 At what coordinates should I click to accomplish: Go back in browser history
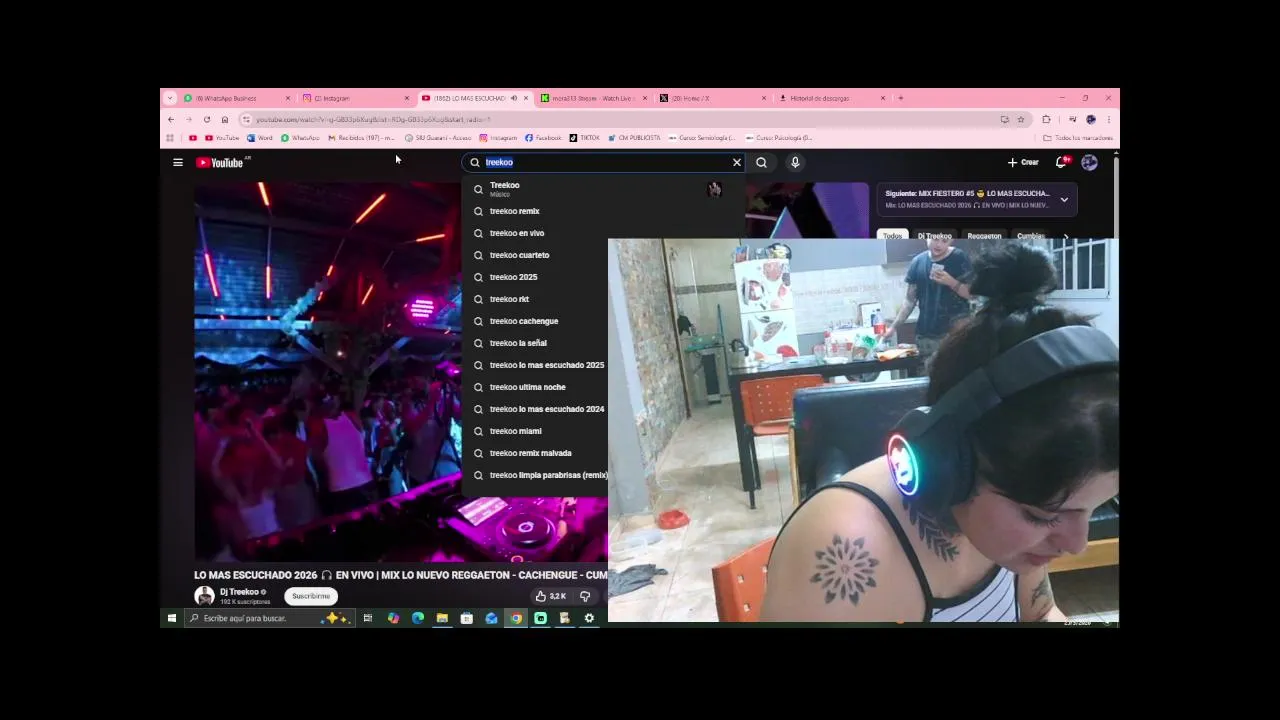point(171,119)
